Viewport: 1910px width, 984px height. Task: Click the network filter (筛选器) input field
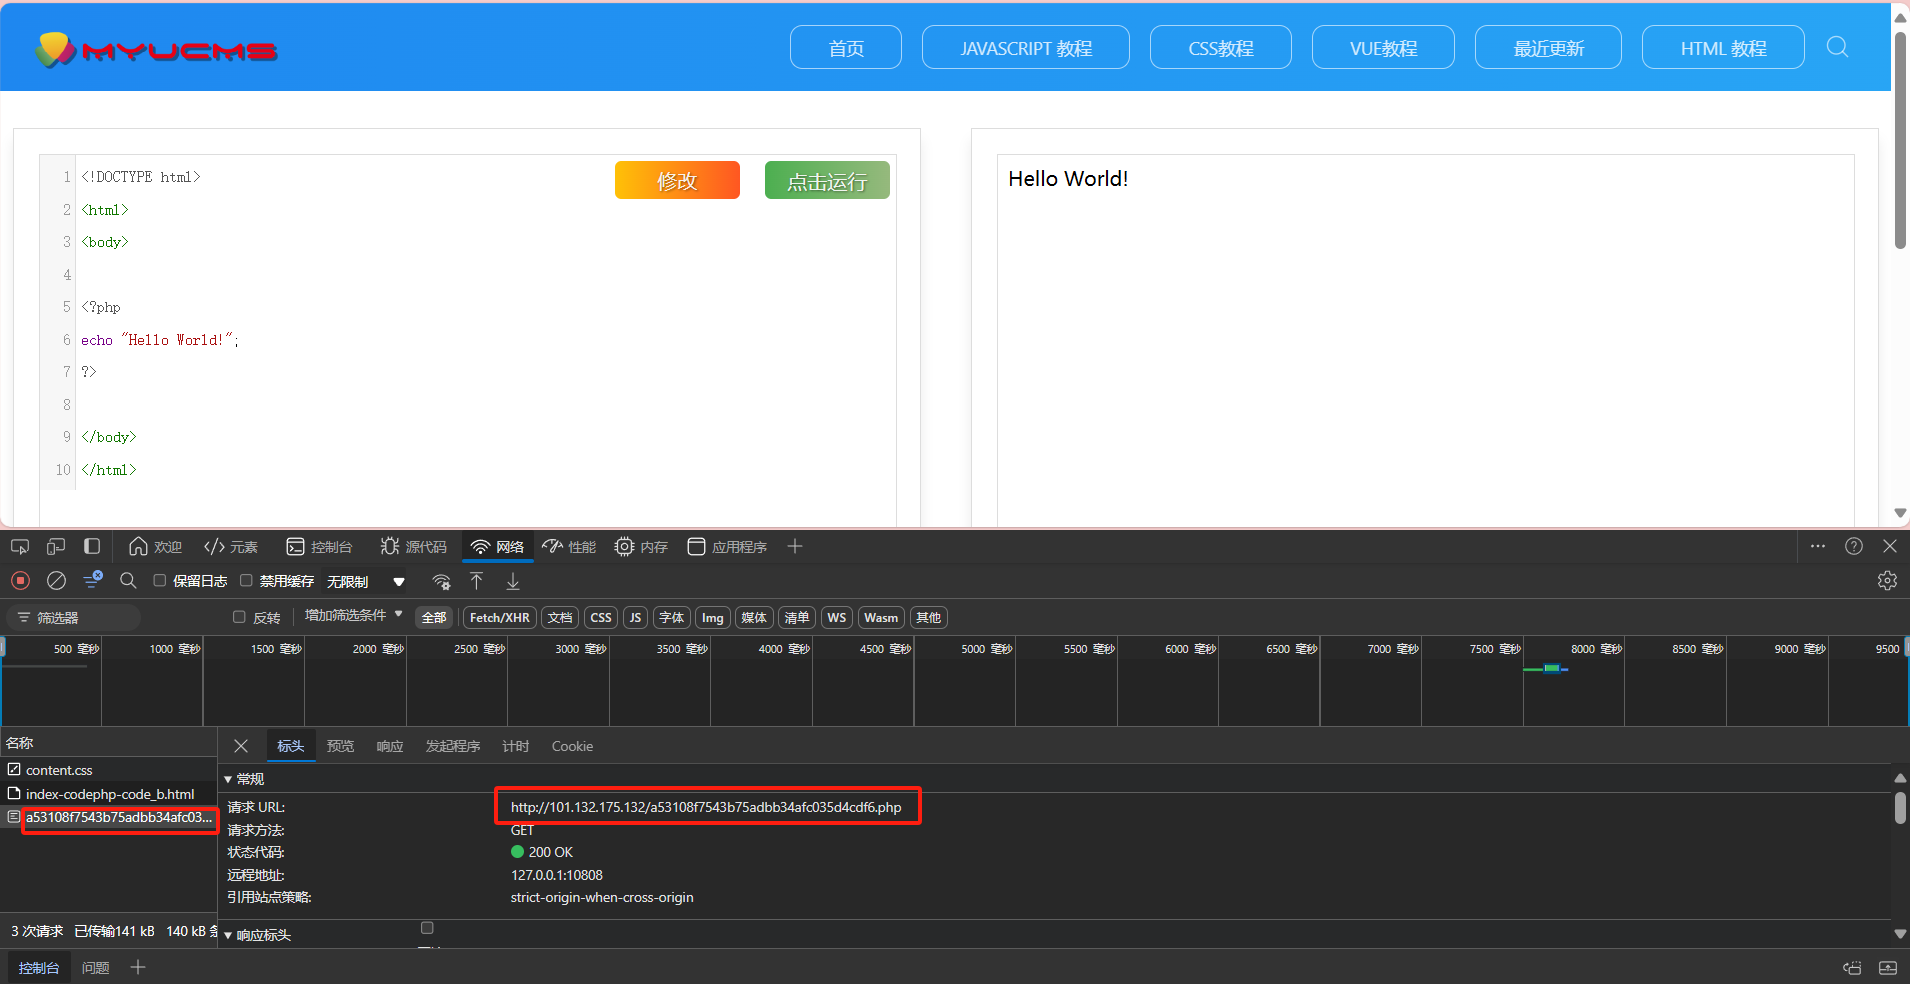(x=73, y=617)
